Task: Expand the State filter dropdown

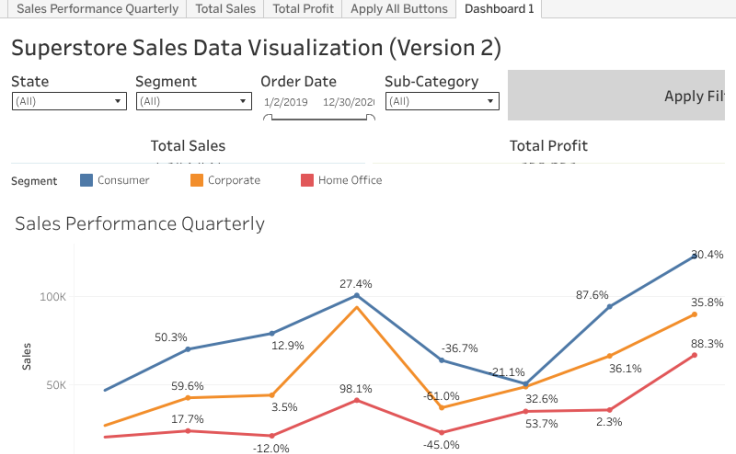Action: (69, 101)
